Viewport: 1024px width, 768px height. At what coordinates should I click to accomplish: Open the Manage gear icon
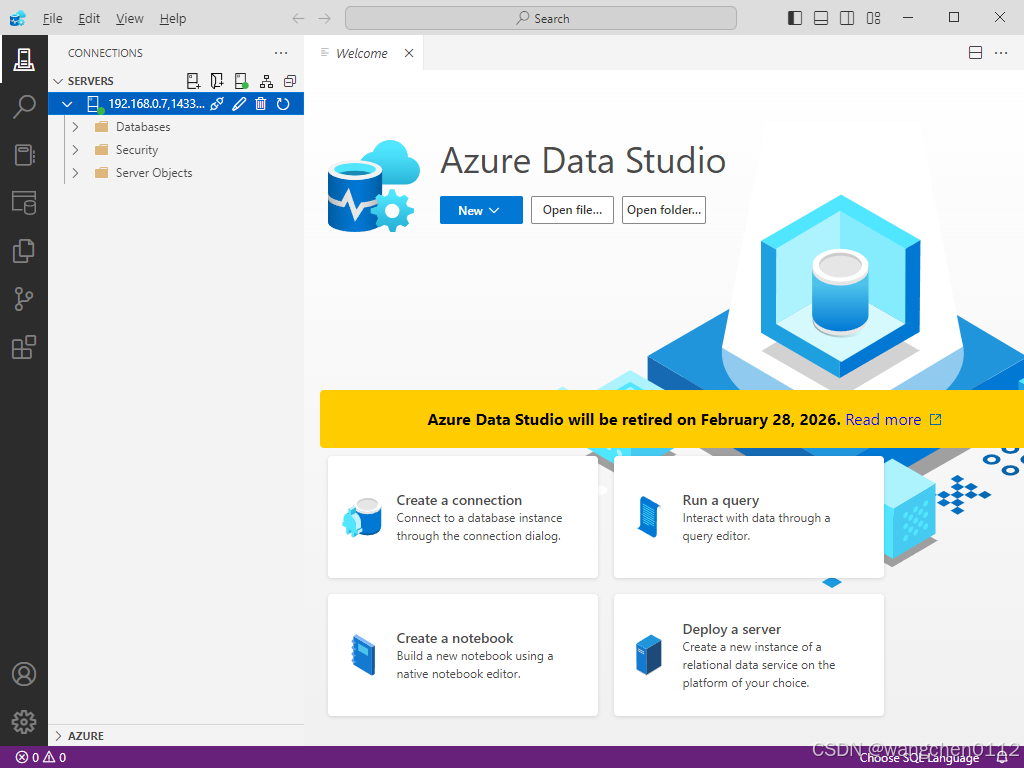pos(24,722)
